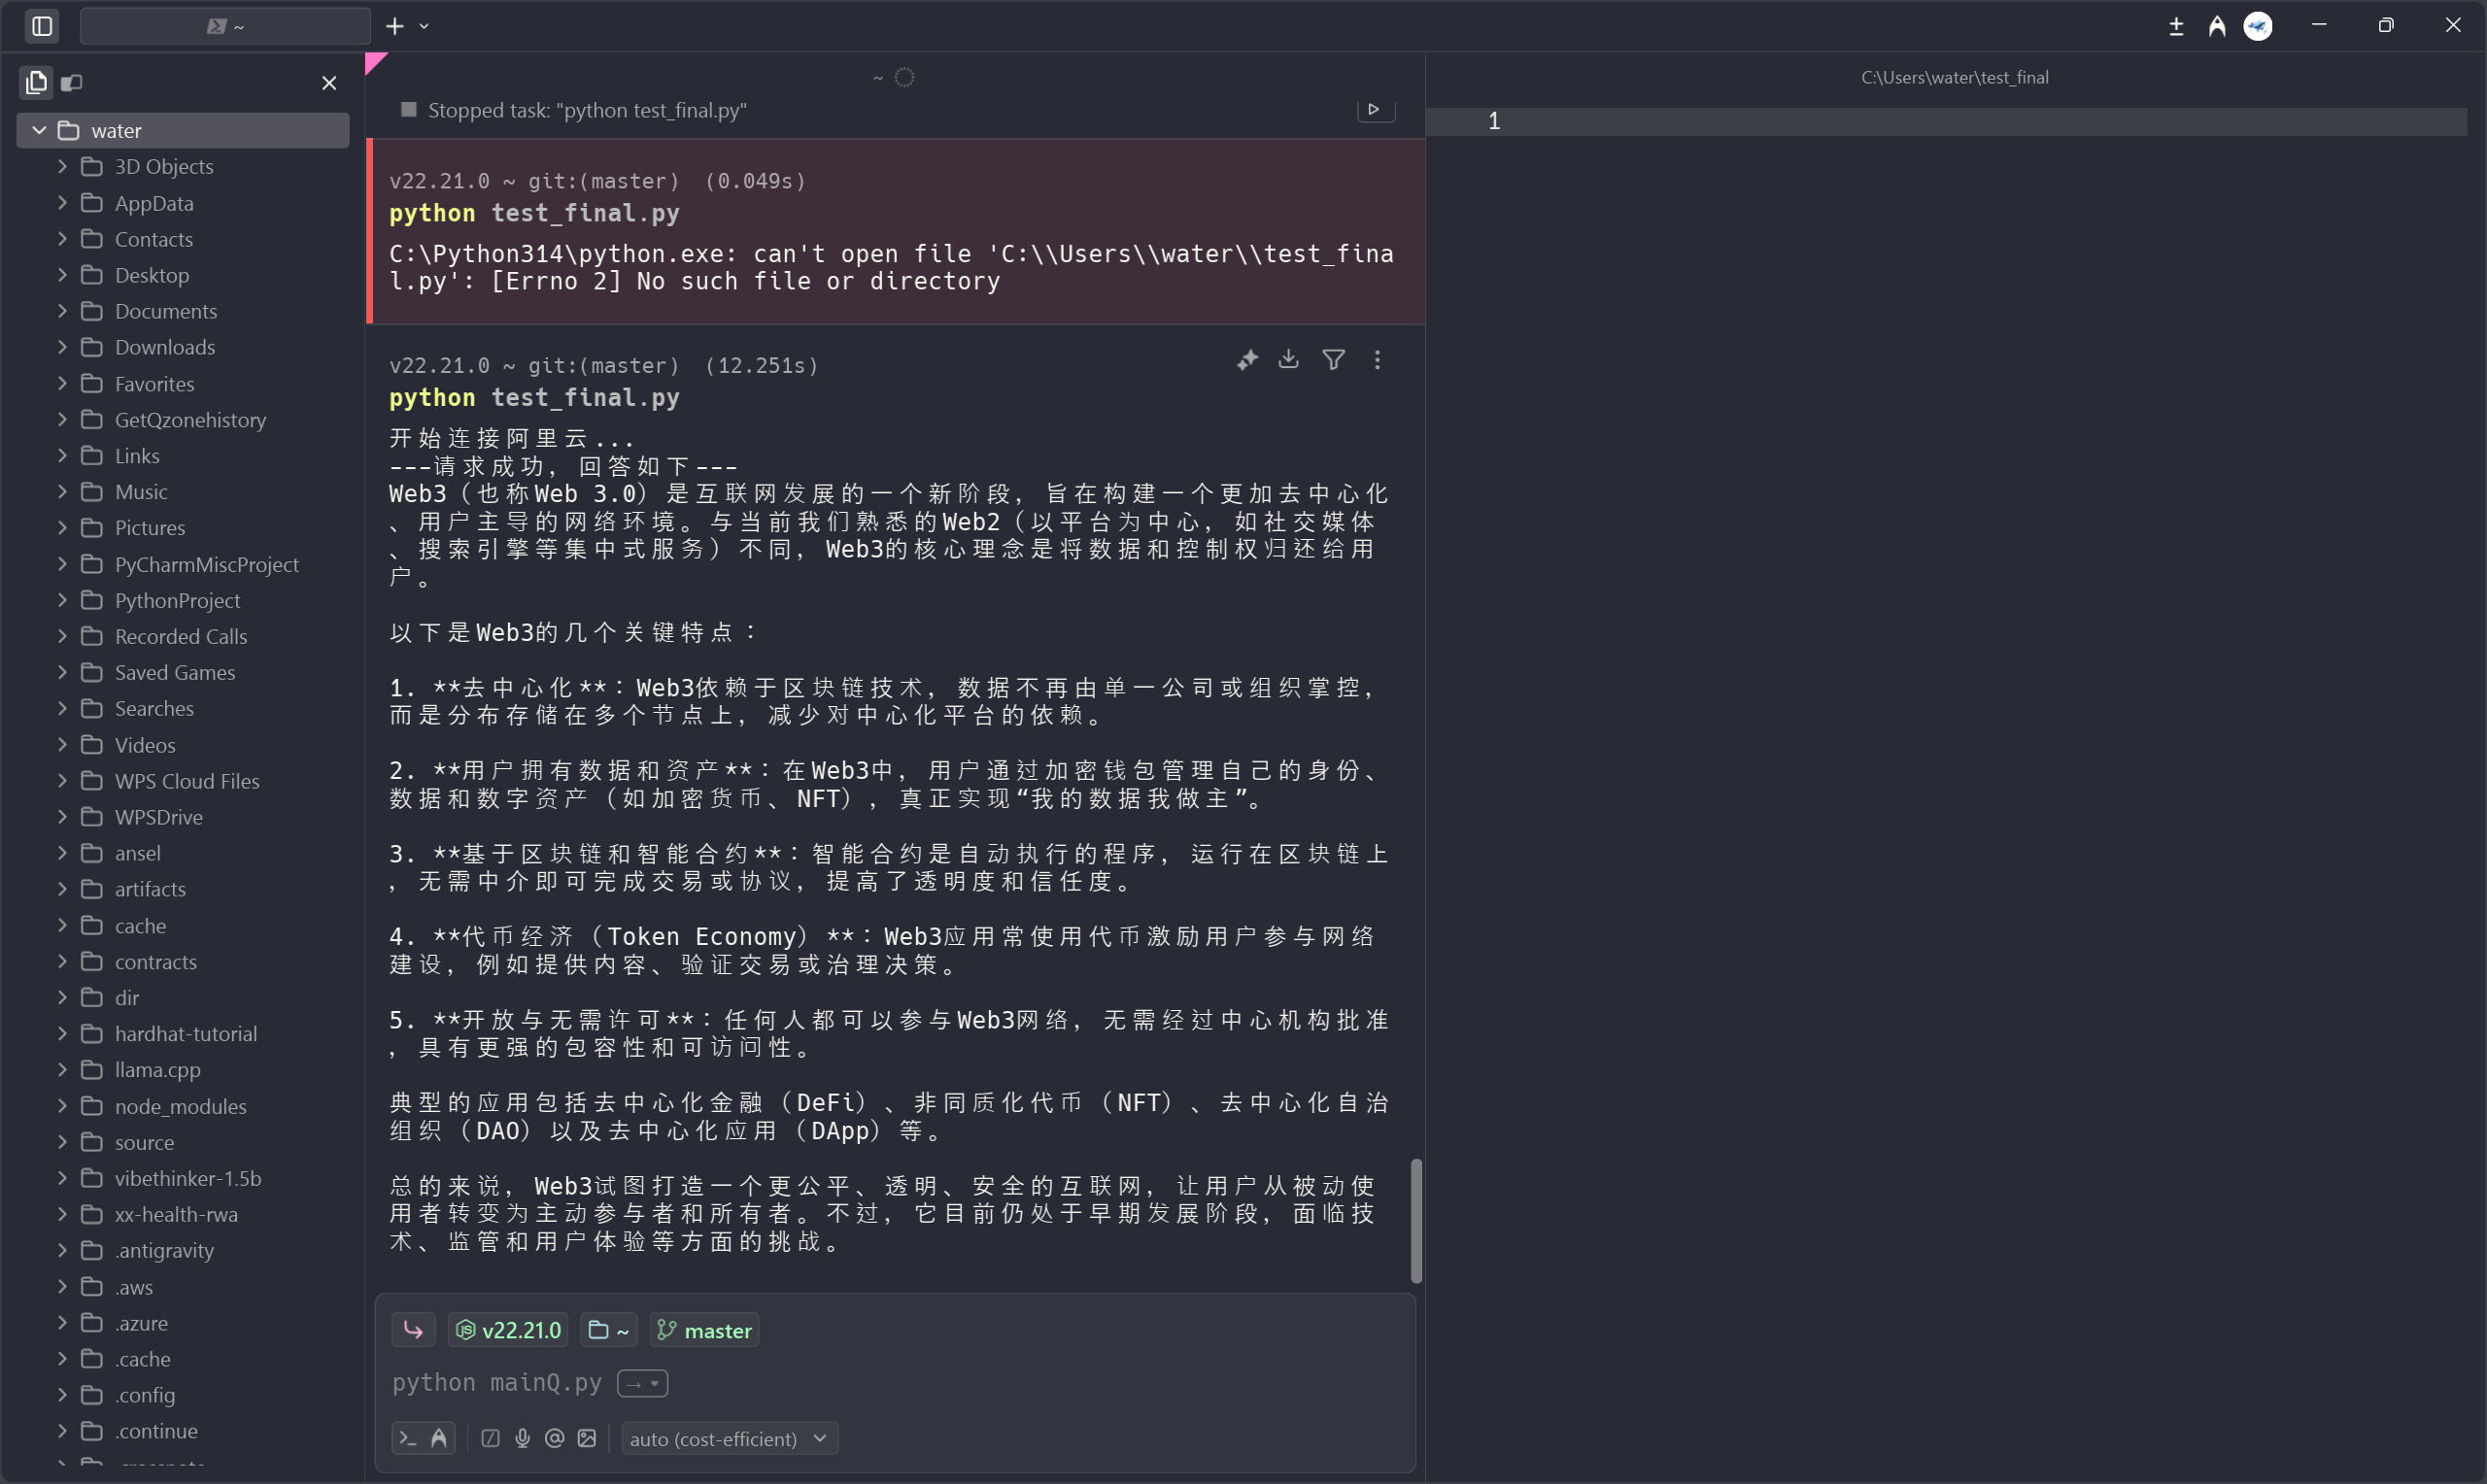Image resolution: width=2487 pixels, height=1484 pixels.
Task: Open the code review diff icon in title bar
Action: (2175, 26)
